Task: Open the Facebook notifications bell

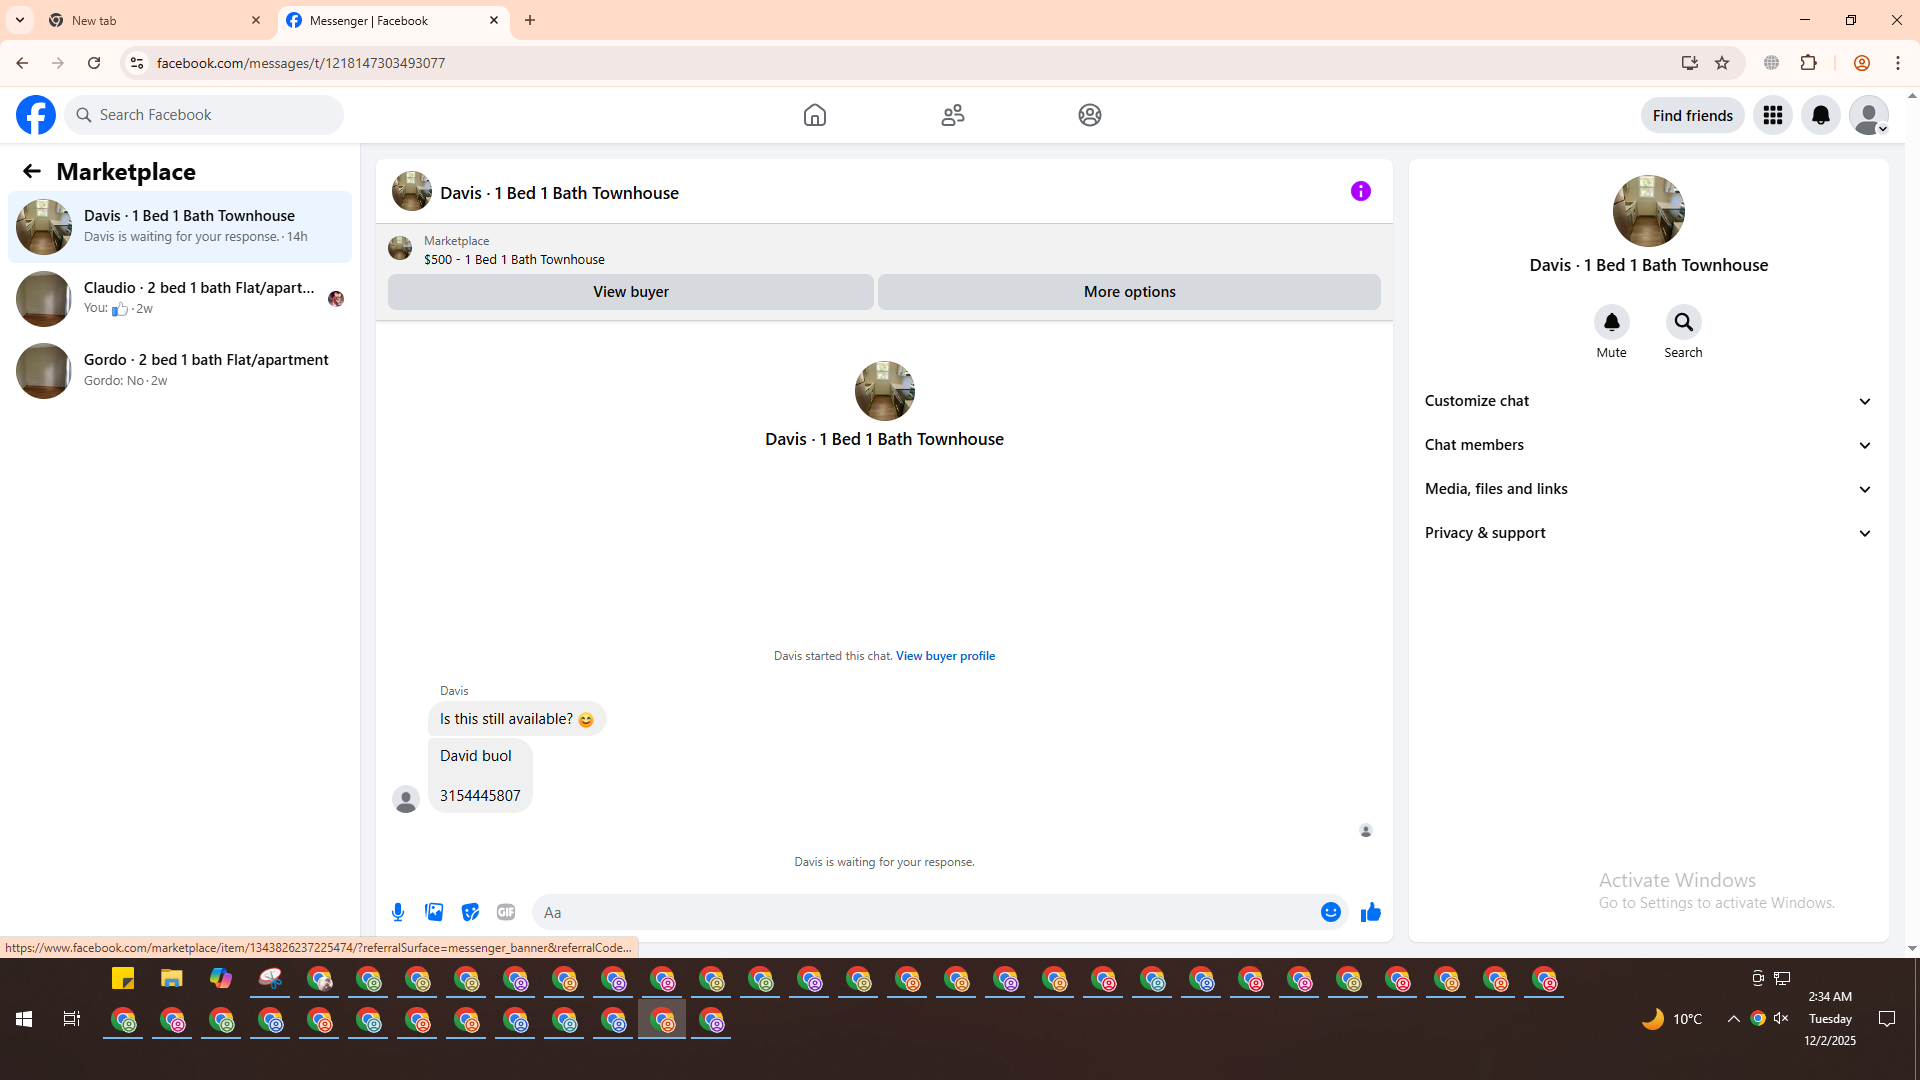Action: tap(1820, 115)
